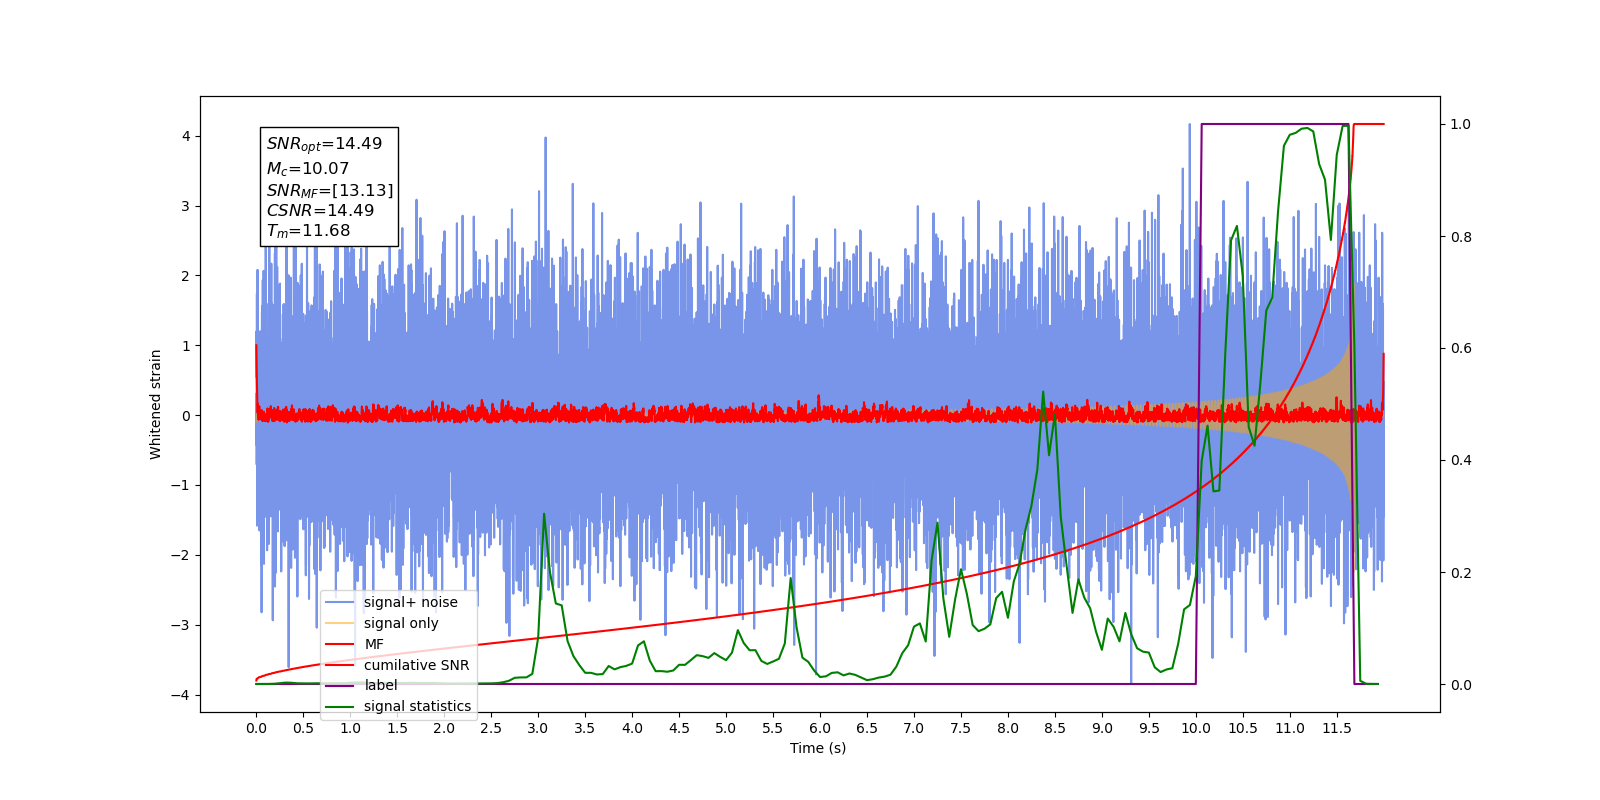
Task: Click the CSNR=14.49 annotation text
Action: (x=320, y=210)
